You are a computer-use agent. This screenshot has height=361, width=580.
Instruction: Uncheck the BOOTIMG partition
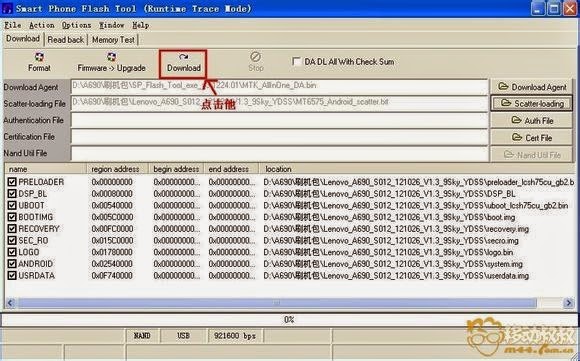12,217
